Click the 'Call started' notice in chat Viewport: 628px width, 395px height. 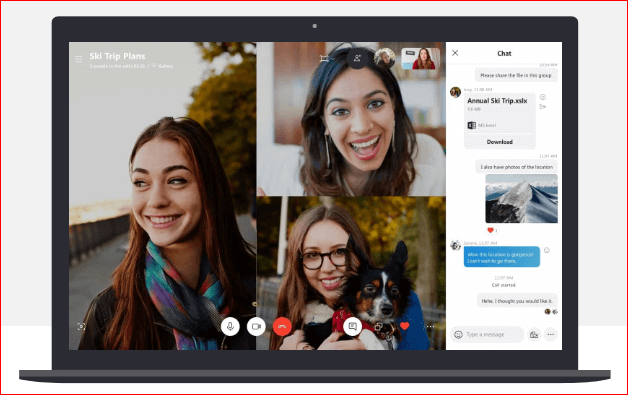tap(503, 285)
